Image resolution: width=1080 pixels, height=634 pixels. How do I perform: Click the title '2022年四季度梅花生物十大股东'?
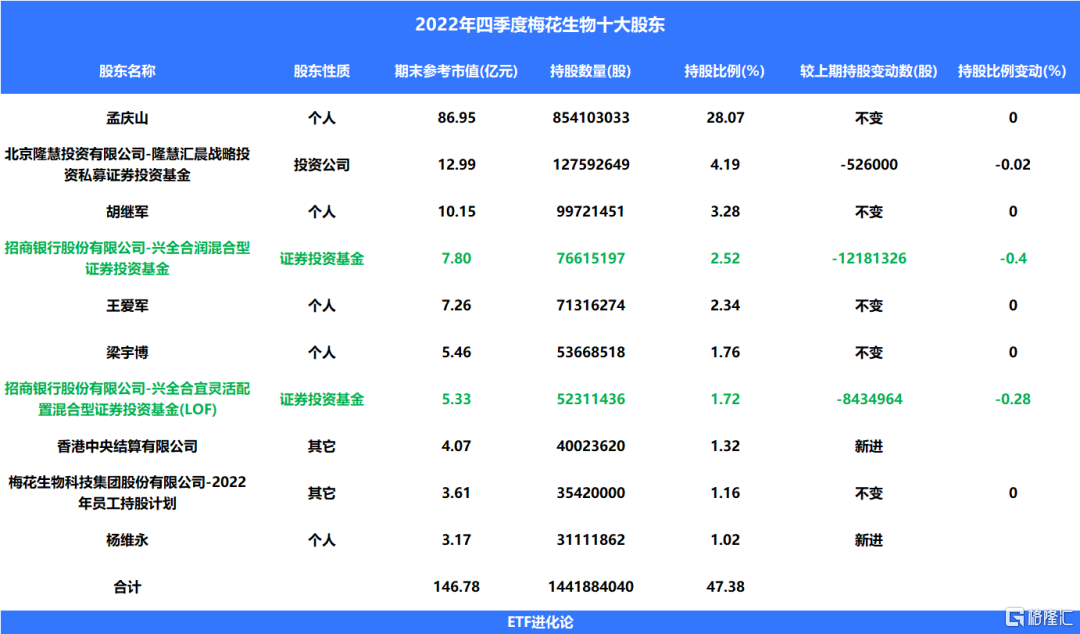(x=540, y=25)
